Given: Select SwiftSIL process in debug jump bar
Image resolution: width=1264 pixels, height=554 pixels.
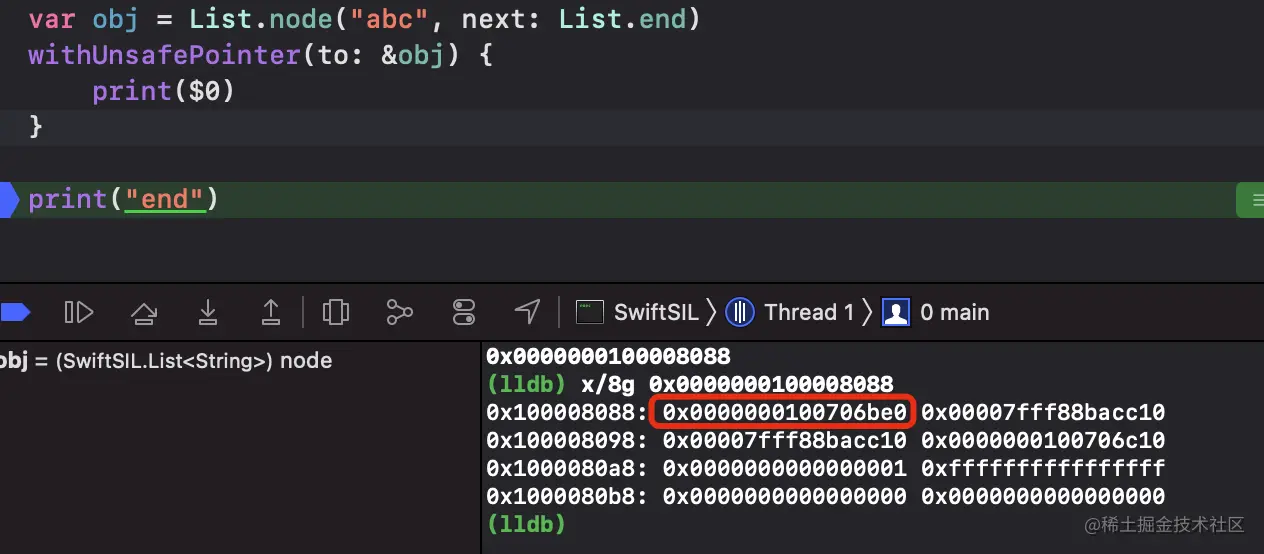Looking at the screenshot, I should tap(638, 313).
